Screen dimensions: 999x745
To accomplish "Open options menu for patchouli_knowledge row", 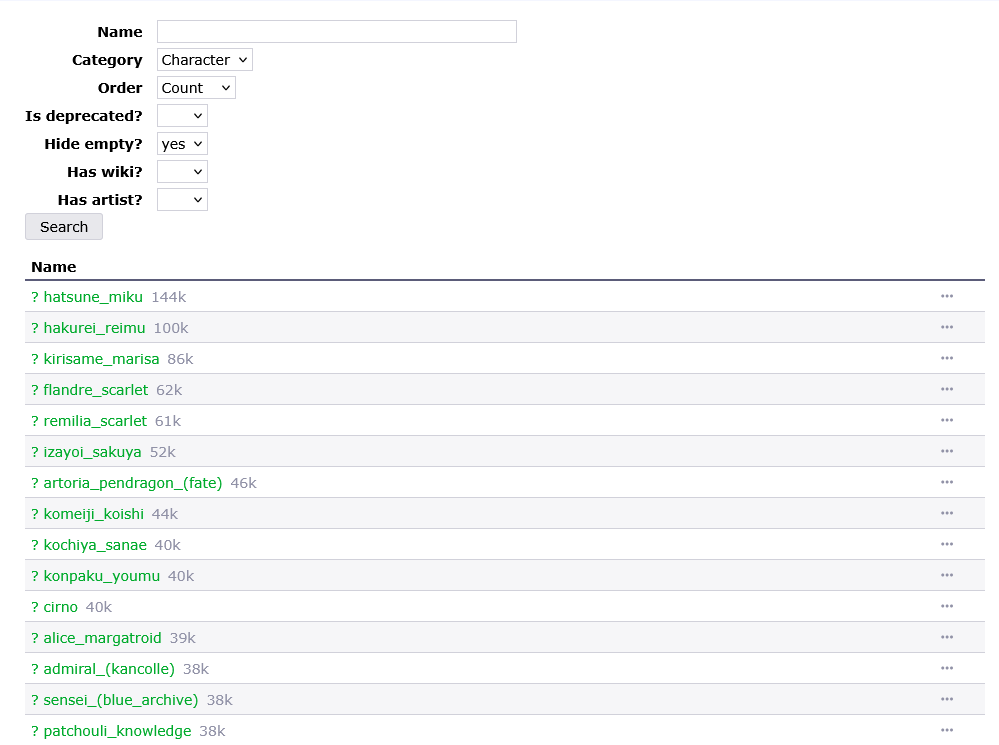I will pos(947,730).
